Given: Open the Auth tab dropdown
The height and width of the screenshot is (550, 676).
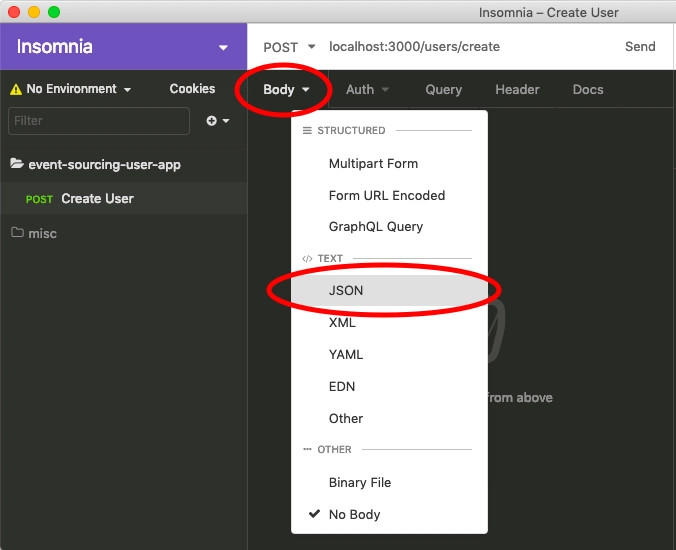Looking at the screenshot, I should [x=367, y=90].
